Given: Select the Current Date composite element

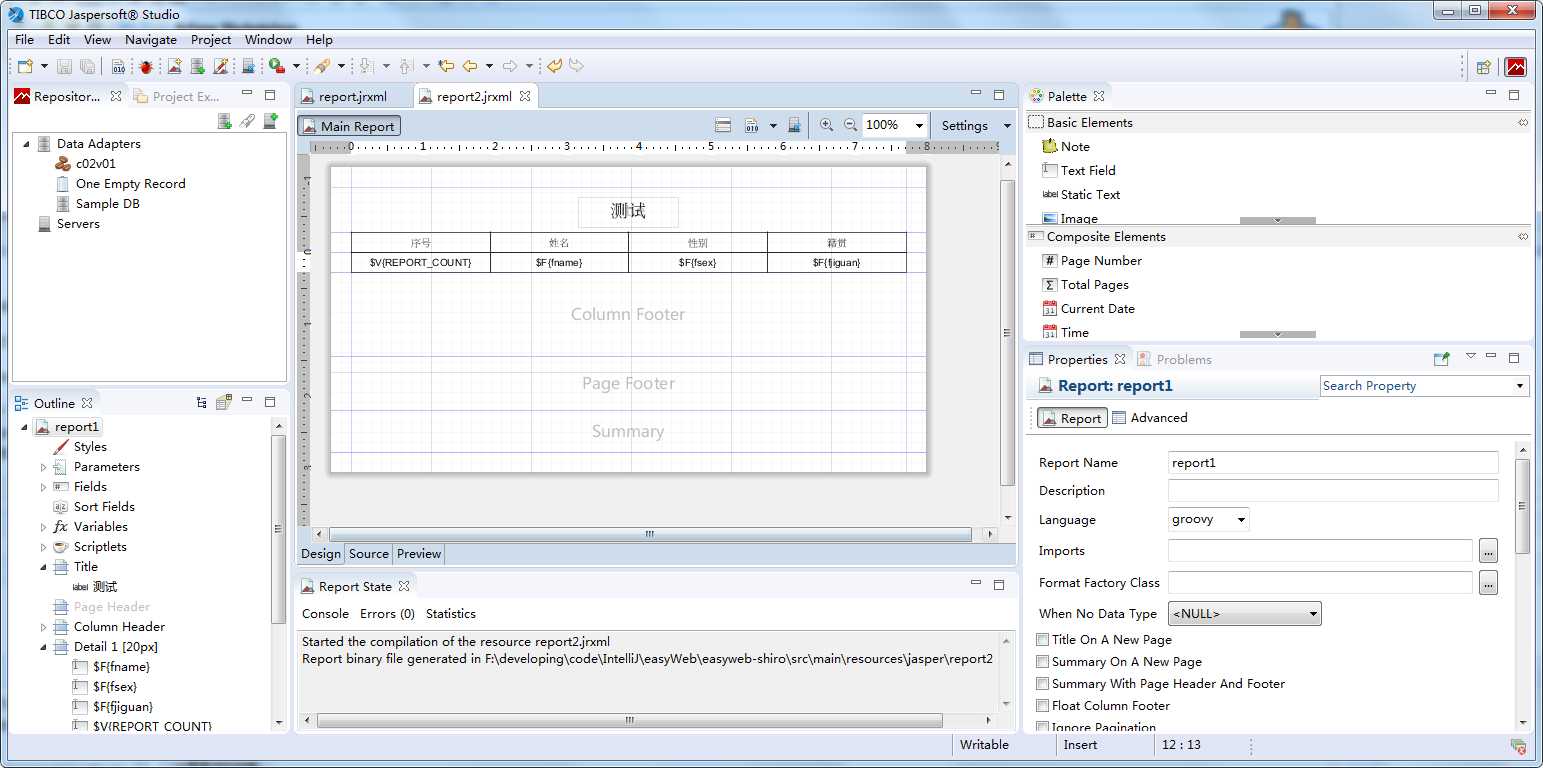Looking at the screenshot, I should pos(1088,308).
